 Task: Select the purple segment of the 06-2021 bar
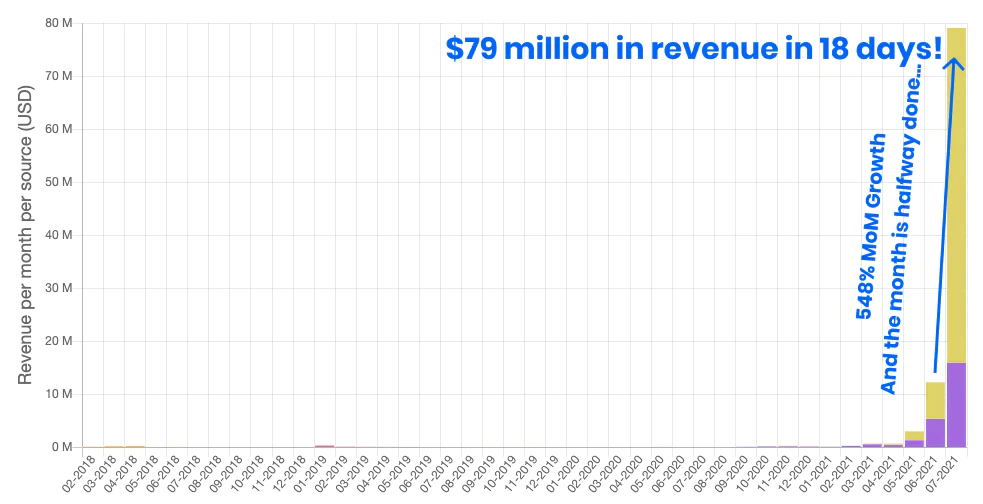935,433
